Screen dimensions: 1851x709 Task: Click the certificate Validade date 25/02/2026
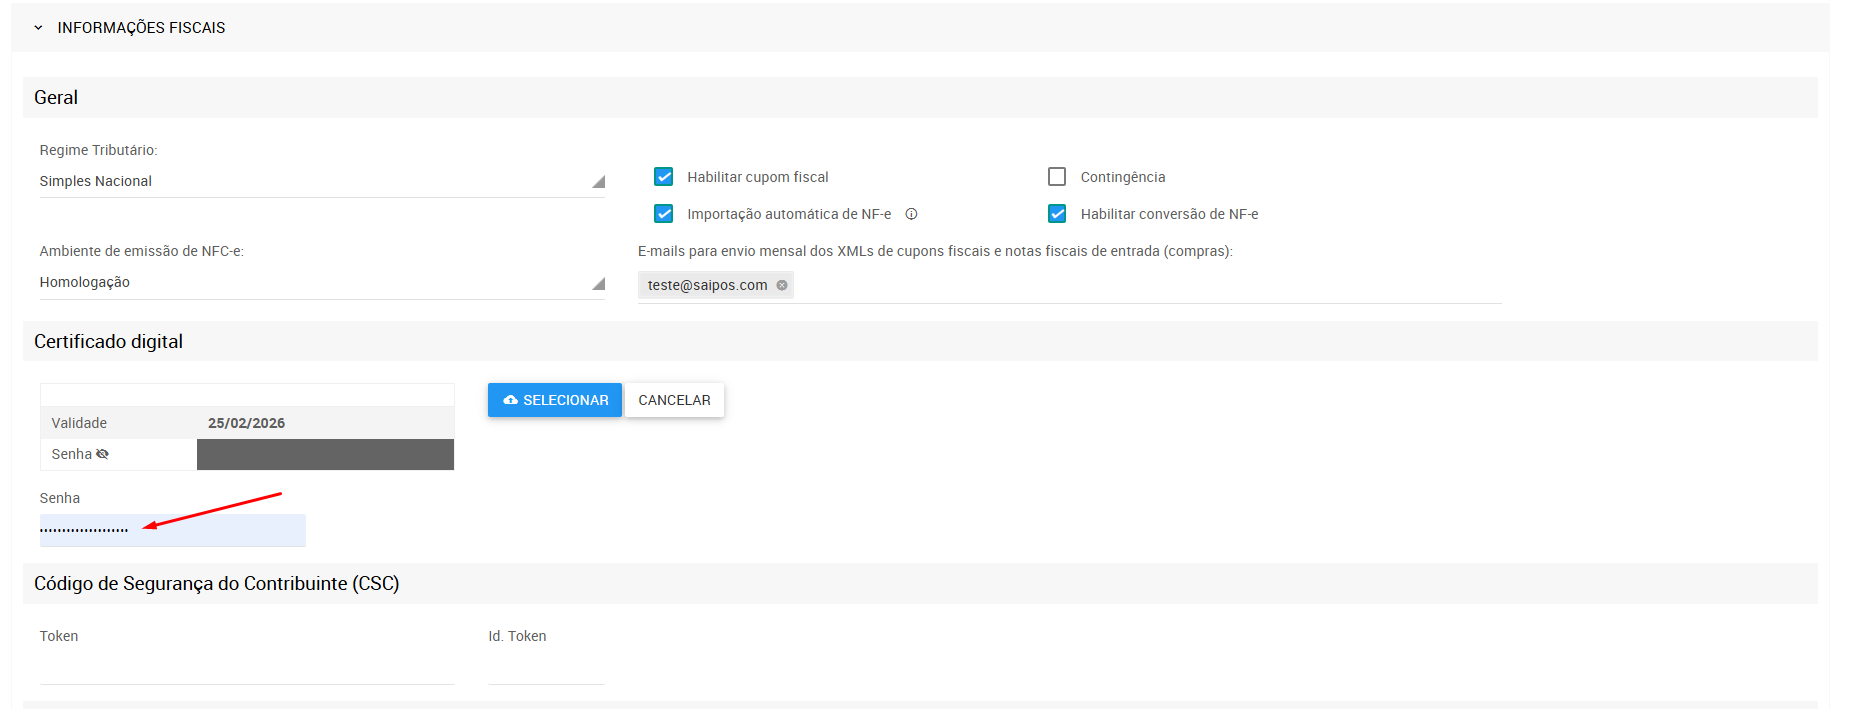246,423
